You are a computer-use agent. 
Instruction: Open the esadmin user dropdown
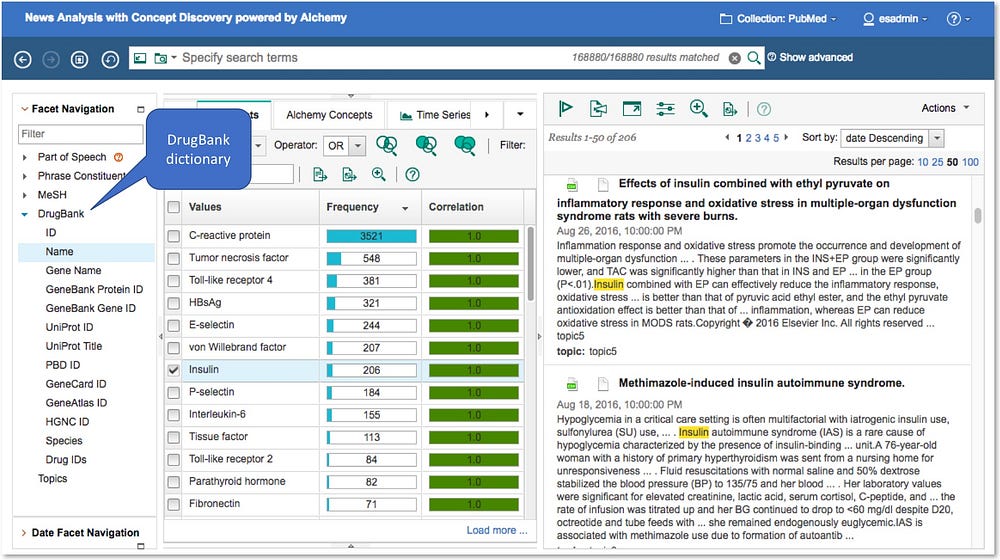(895, 19)
